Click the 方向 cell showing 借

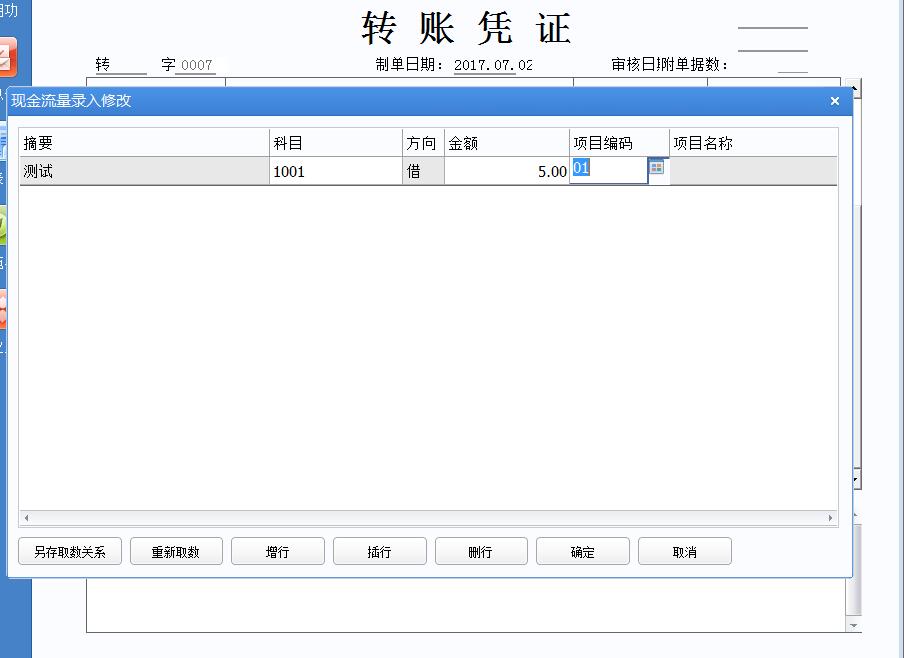423,171
